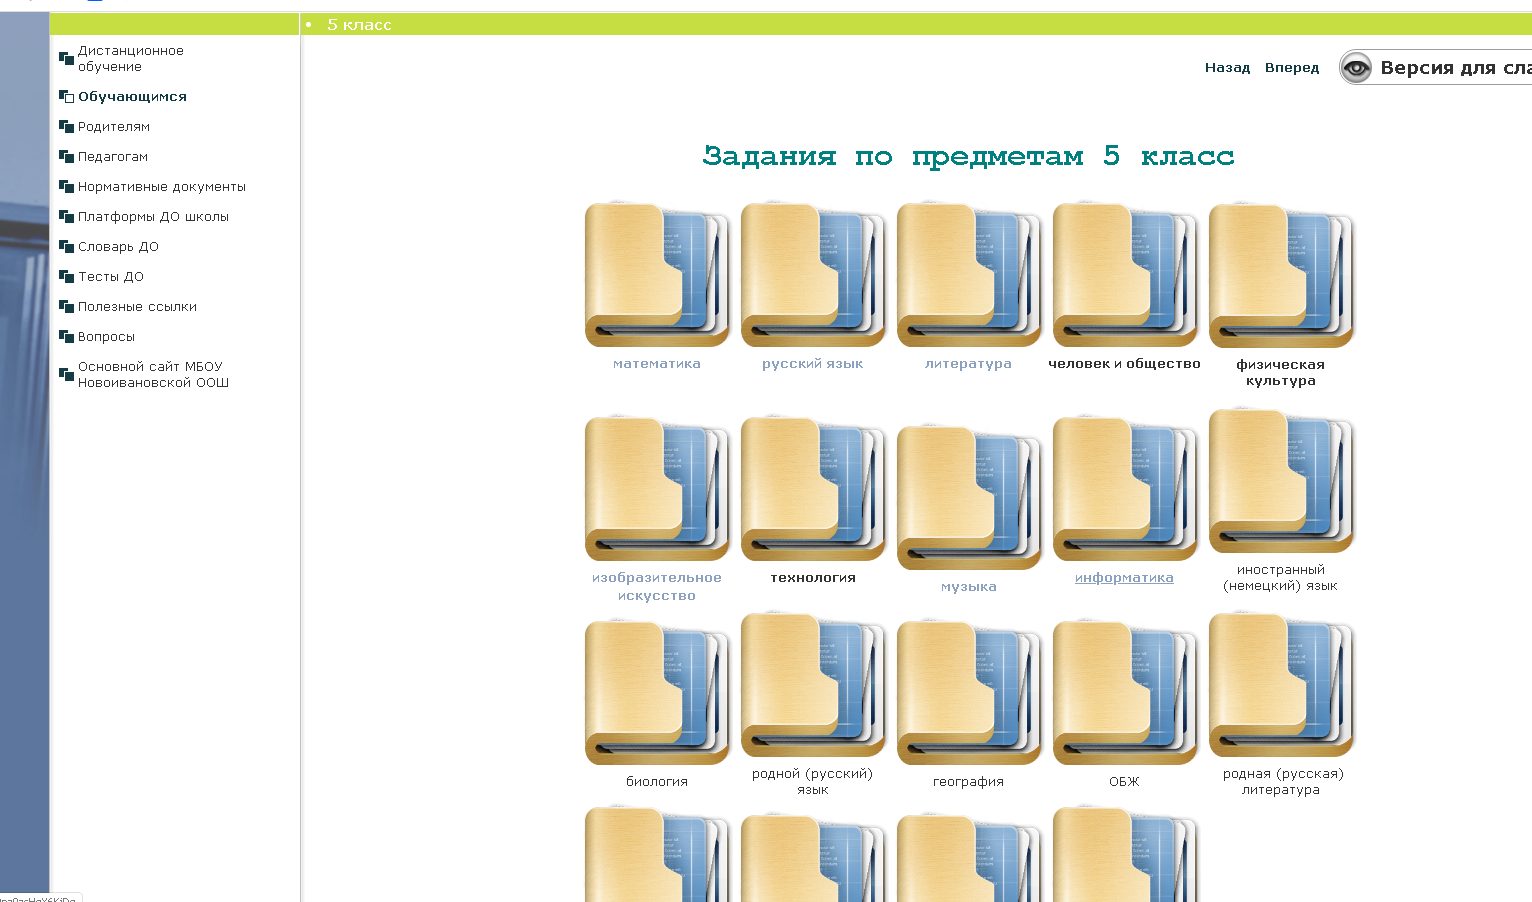Screen dimensions: 1532x902
Task: Open Педагогам sidebar entry
Action: [x=113, y=156]
